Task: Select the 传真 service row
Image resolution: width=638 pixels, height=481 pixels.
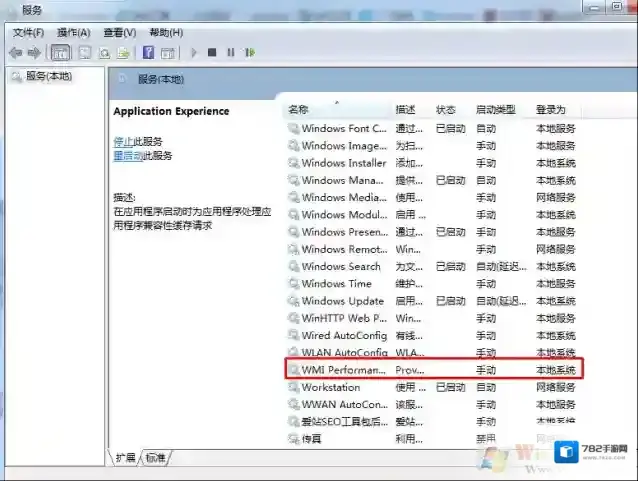Action: 433,439
